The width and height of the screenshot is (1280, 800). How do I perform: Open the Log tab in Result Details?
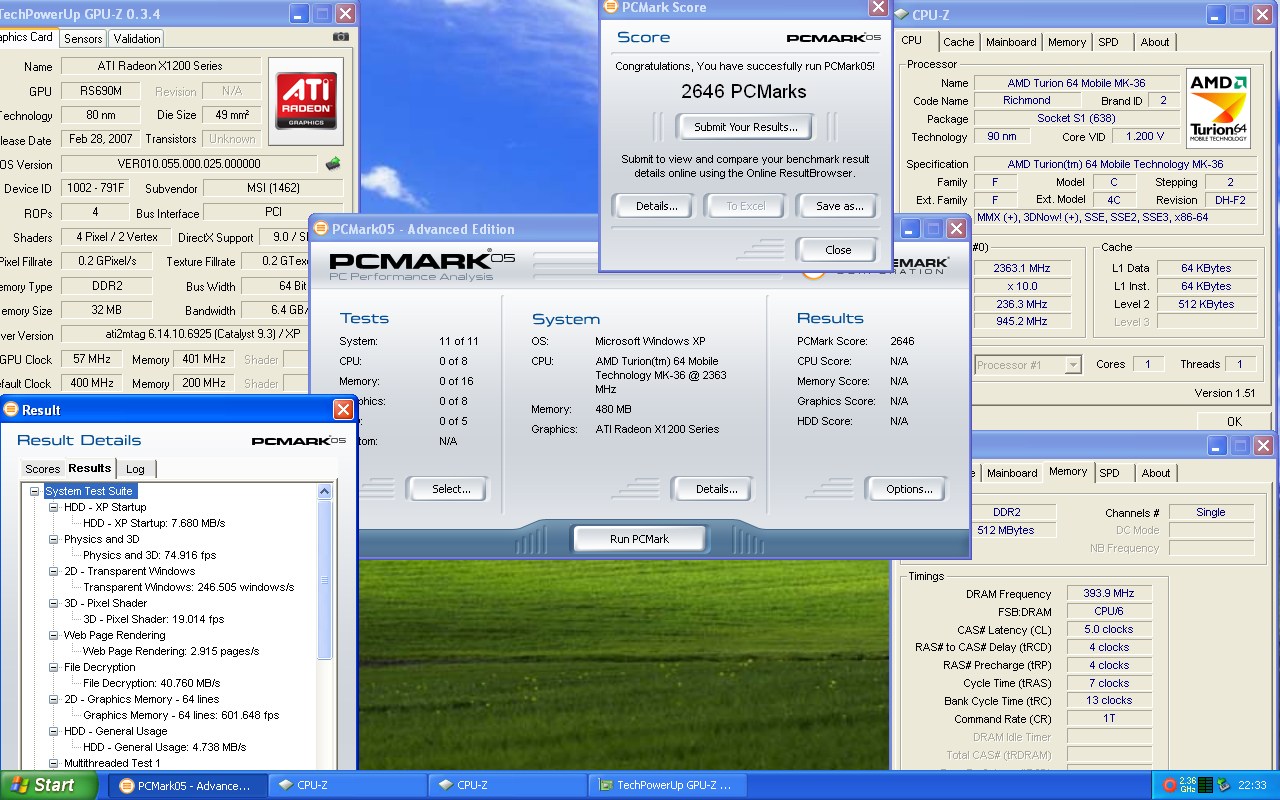(135, 469)
